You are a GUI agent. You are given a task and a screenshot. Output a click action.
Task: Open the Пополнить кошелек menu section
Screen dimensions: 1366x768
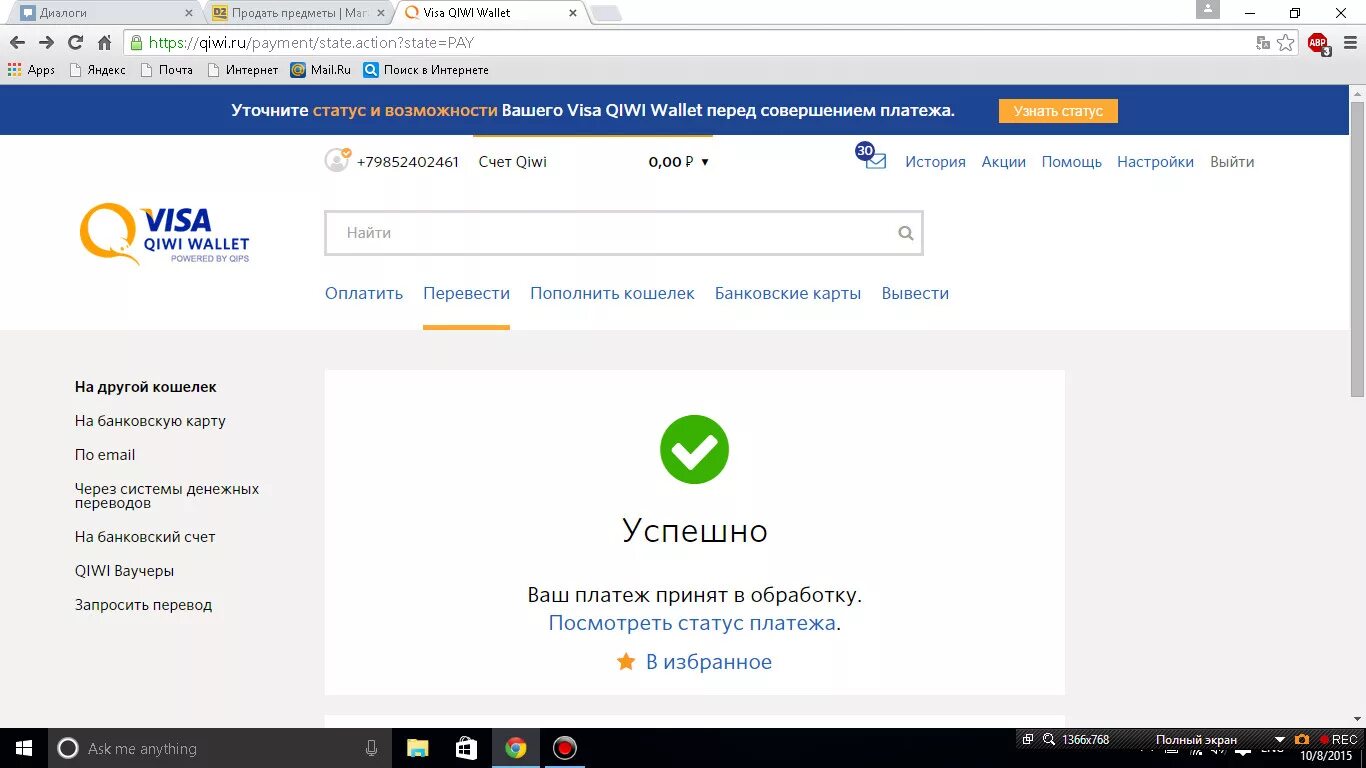click(x=612, y=293)
